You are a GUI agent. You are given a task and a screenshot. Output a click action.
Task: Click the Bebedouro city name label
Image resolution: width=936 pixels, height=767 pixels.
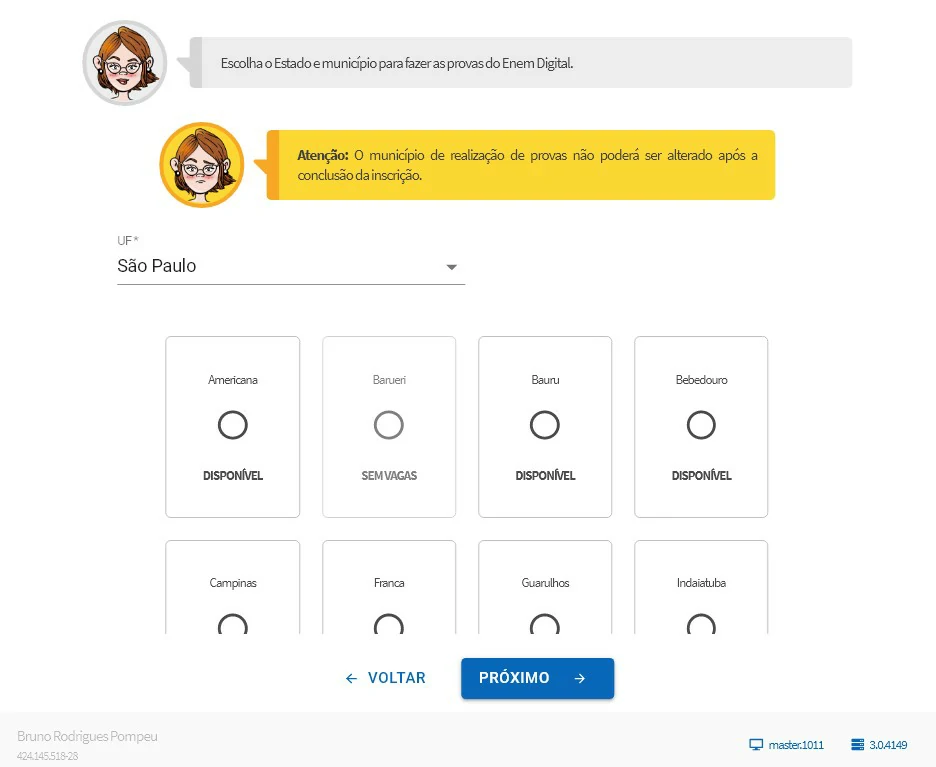[x=701, y=380]
